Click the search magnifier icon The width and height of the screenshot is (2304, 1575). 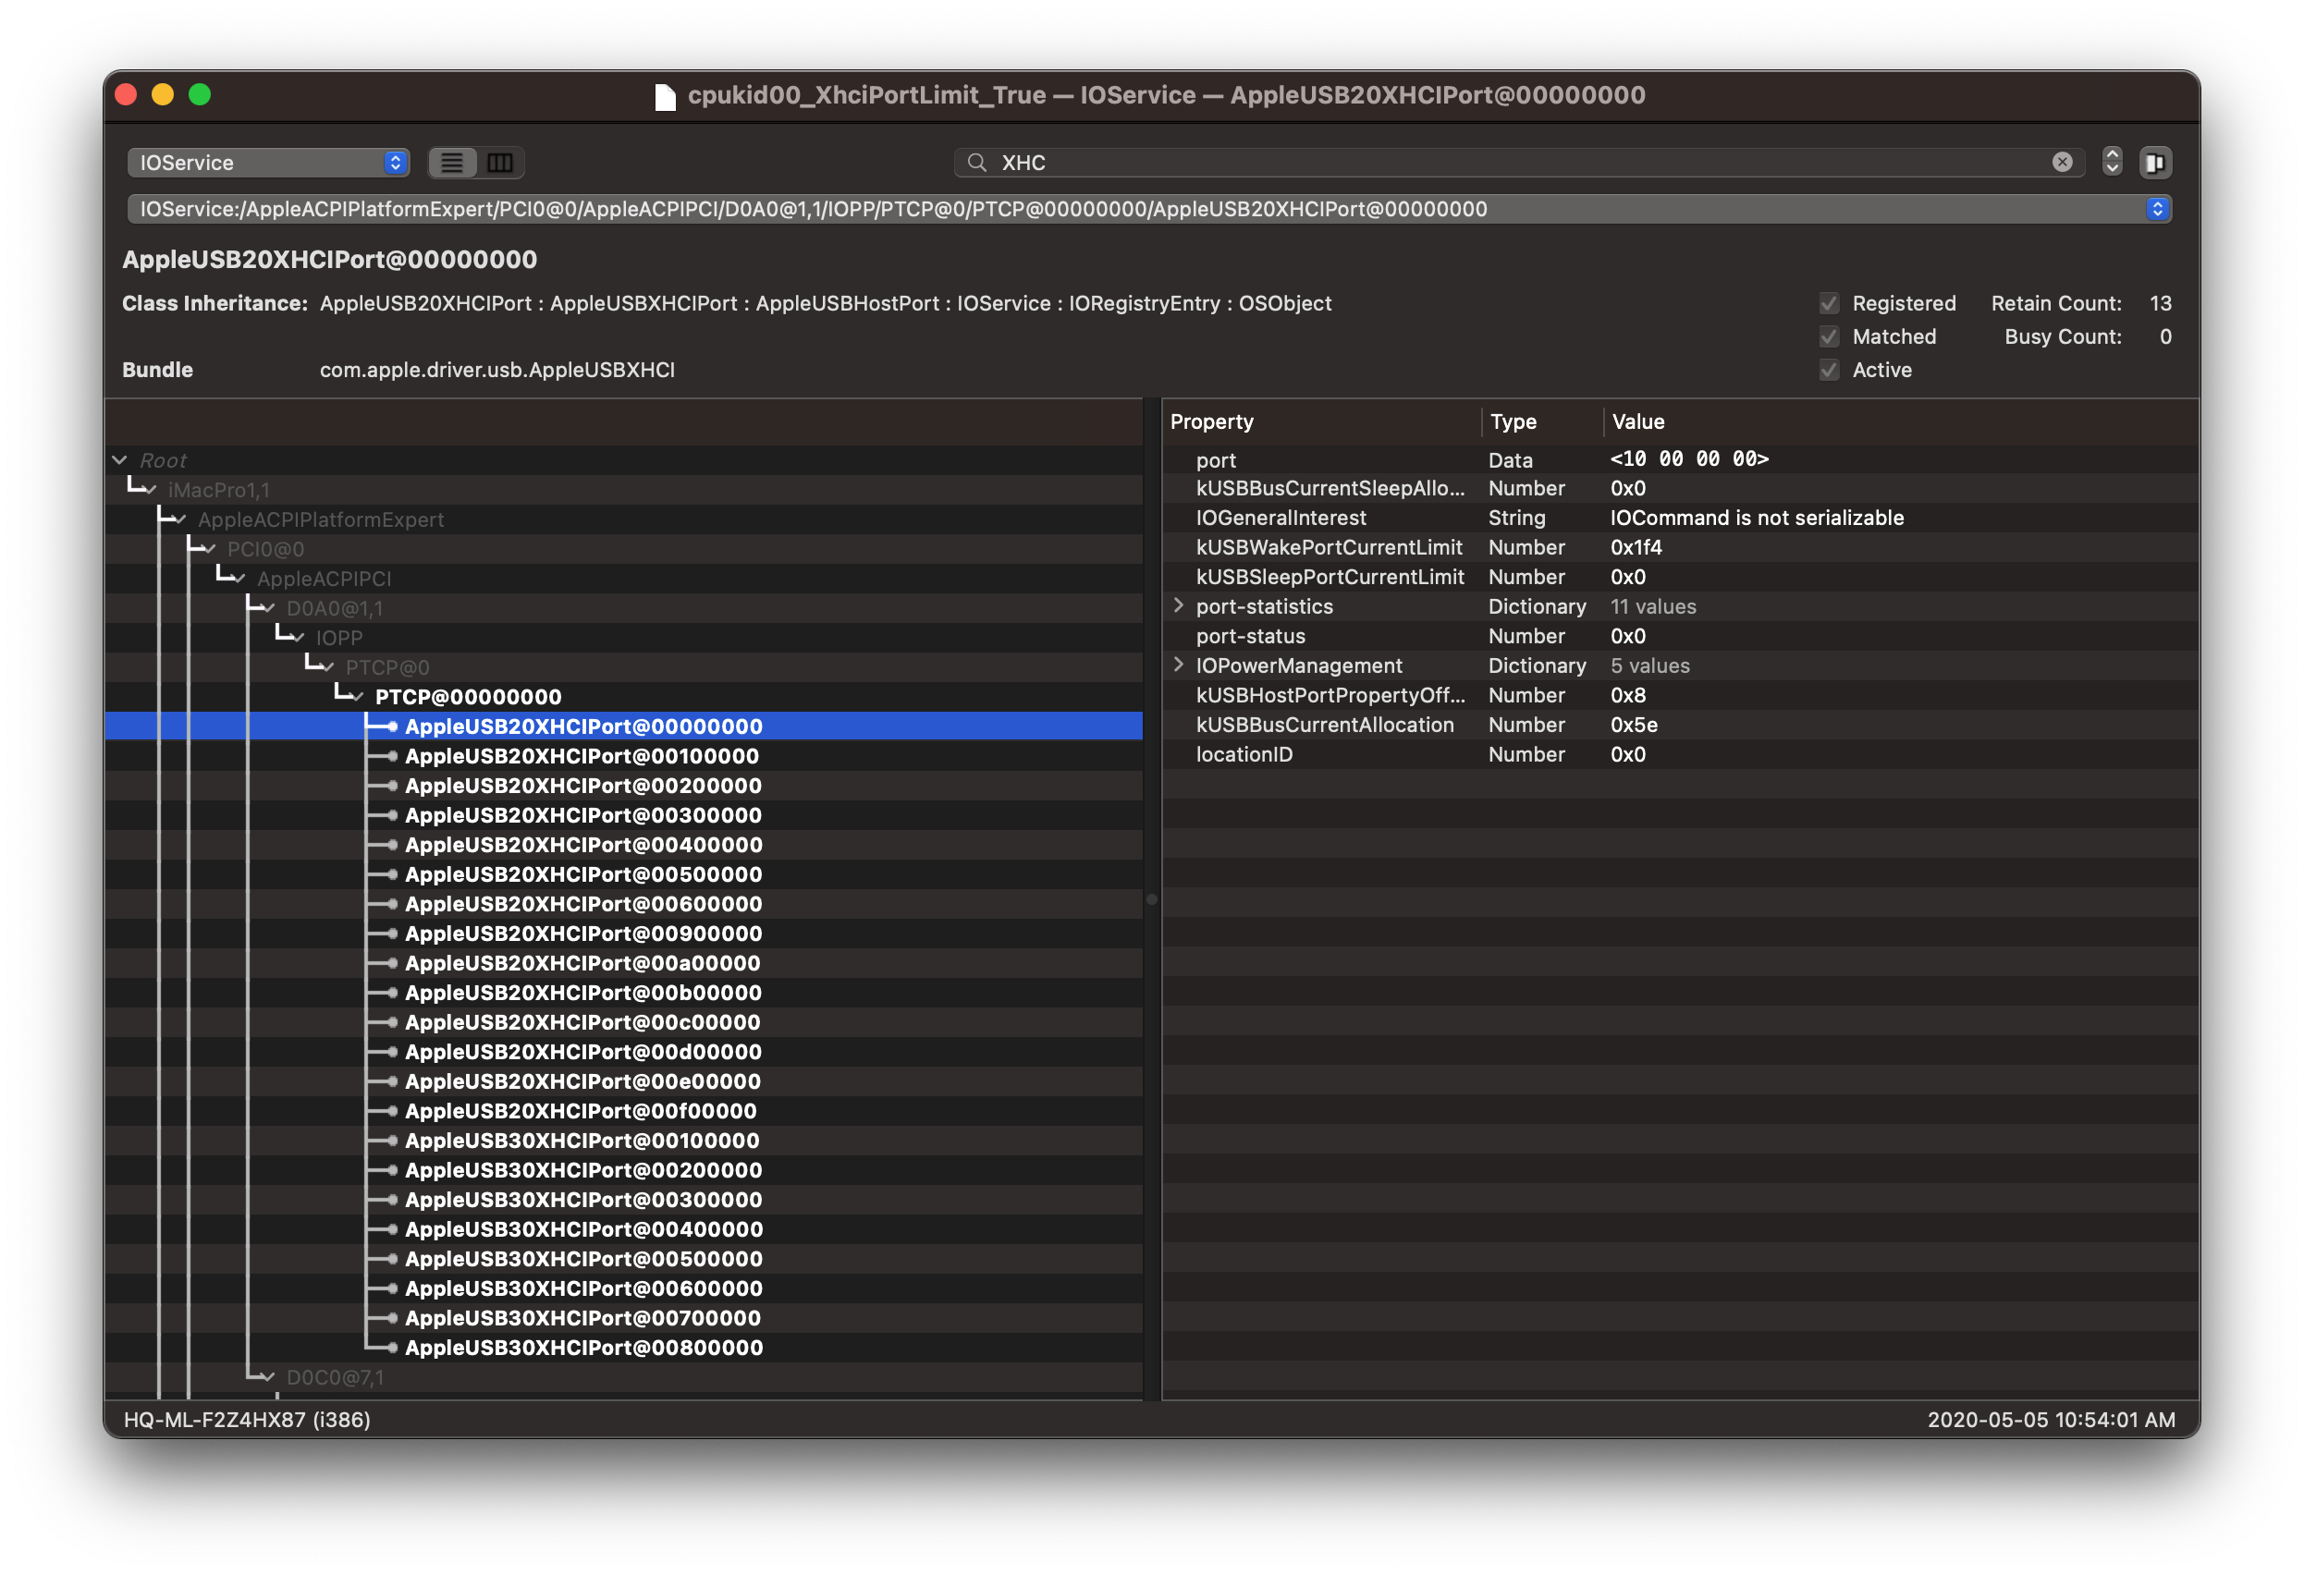click(977, 162)
